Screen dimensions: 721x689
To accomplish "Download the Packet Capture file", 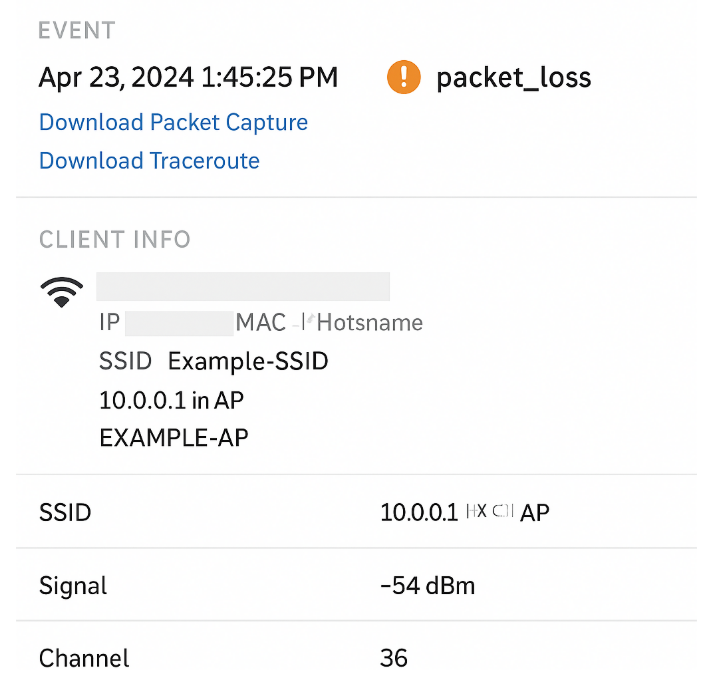I will 173,123.
